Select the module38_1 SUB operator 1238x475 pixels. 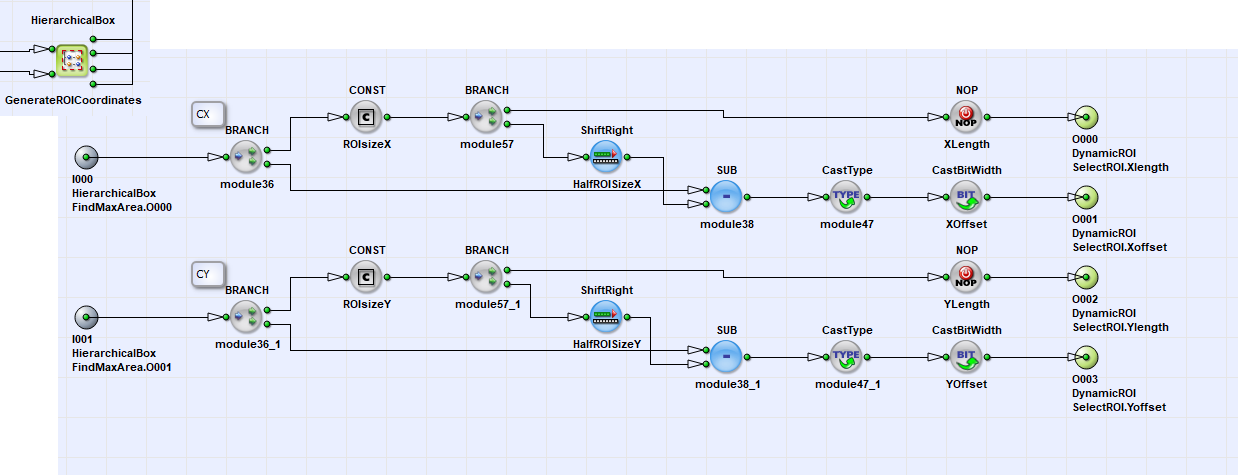pyautogui.click(x=727, y=357)
